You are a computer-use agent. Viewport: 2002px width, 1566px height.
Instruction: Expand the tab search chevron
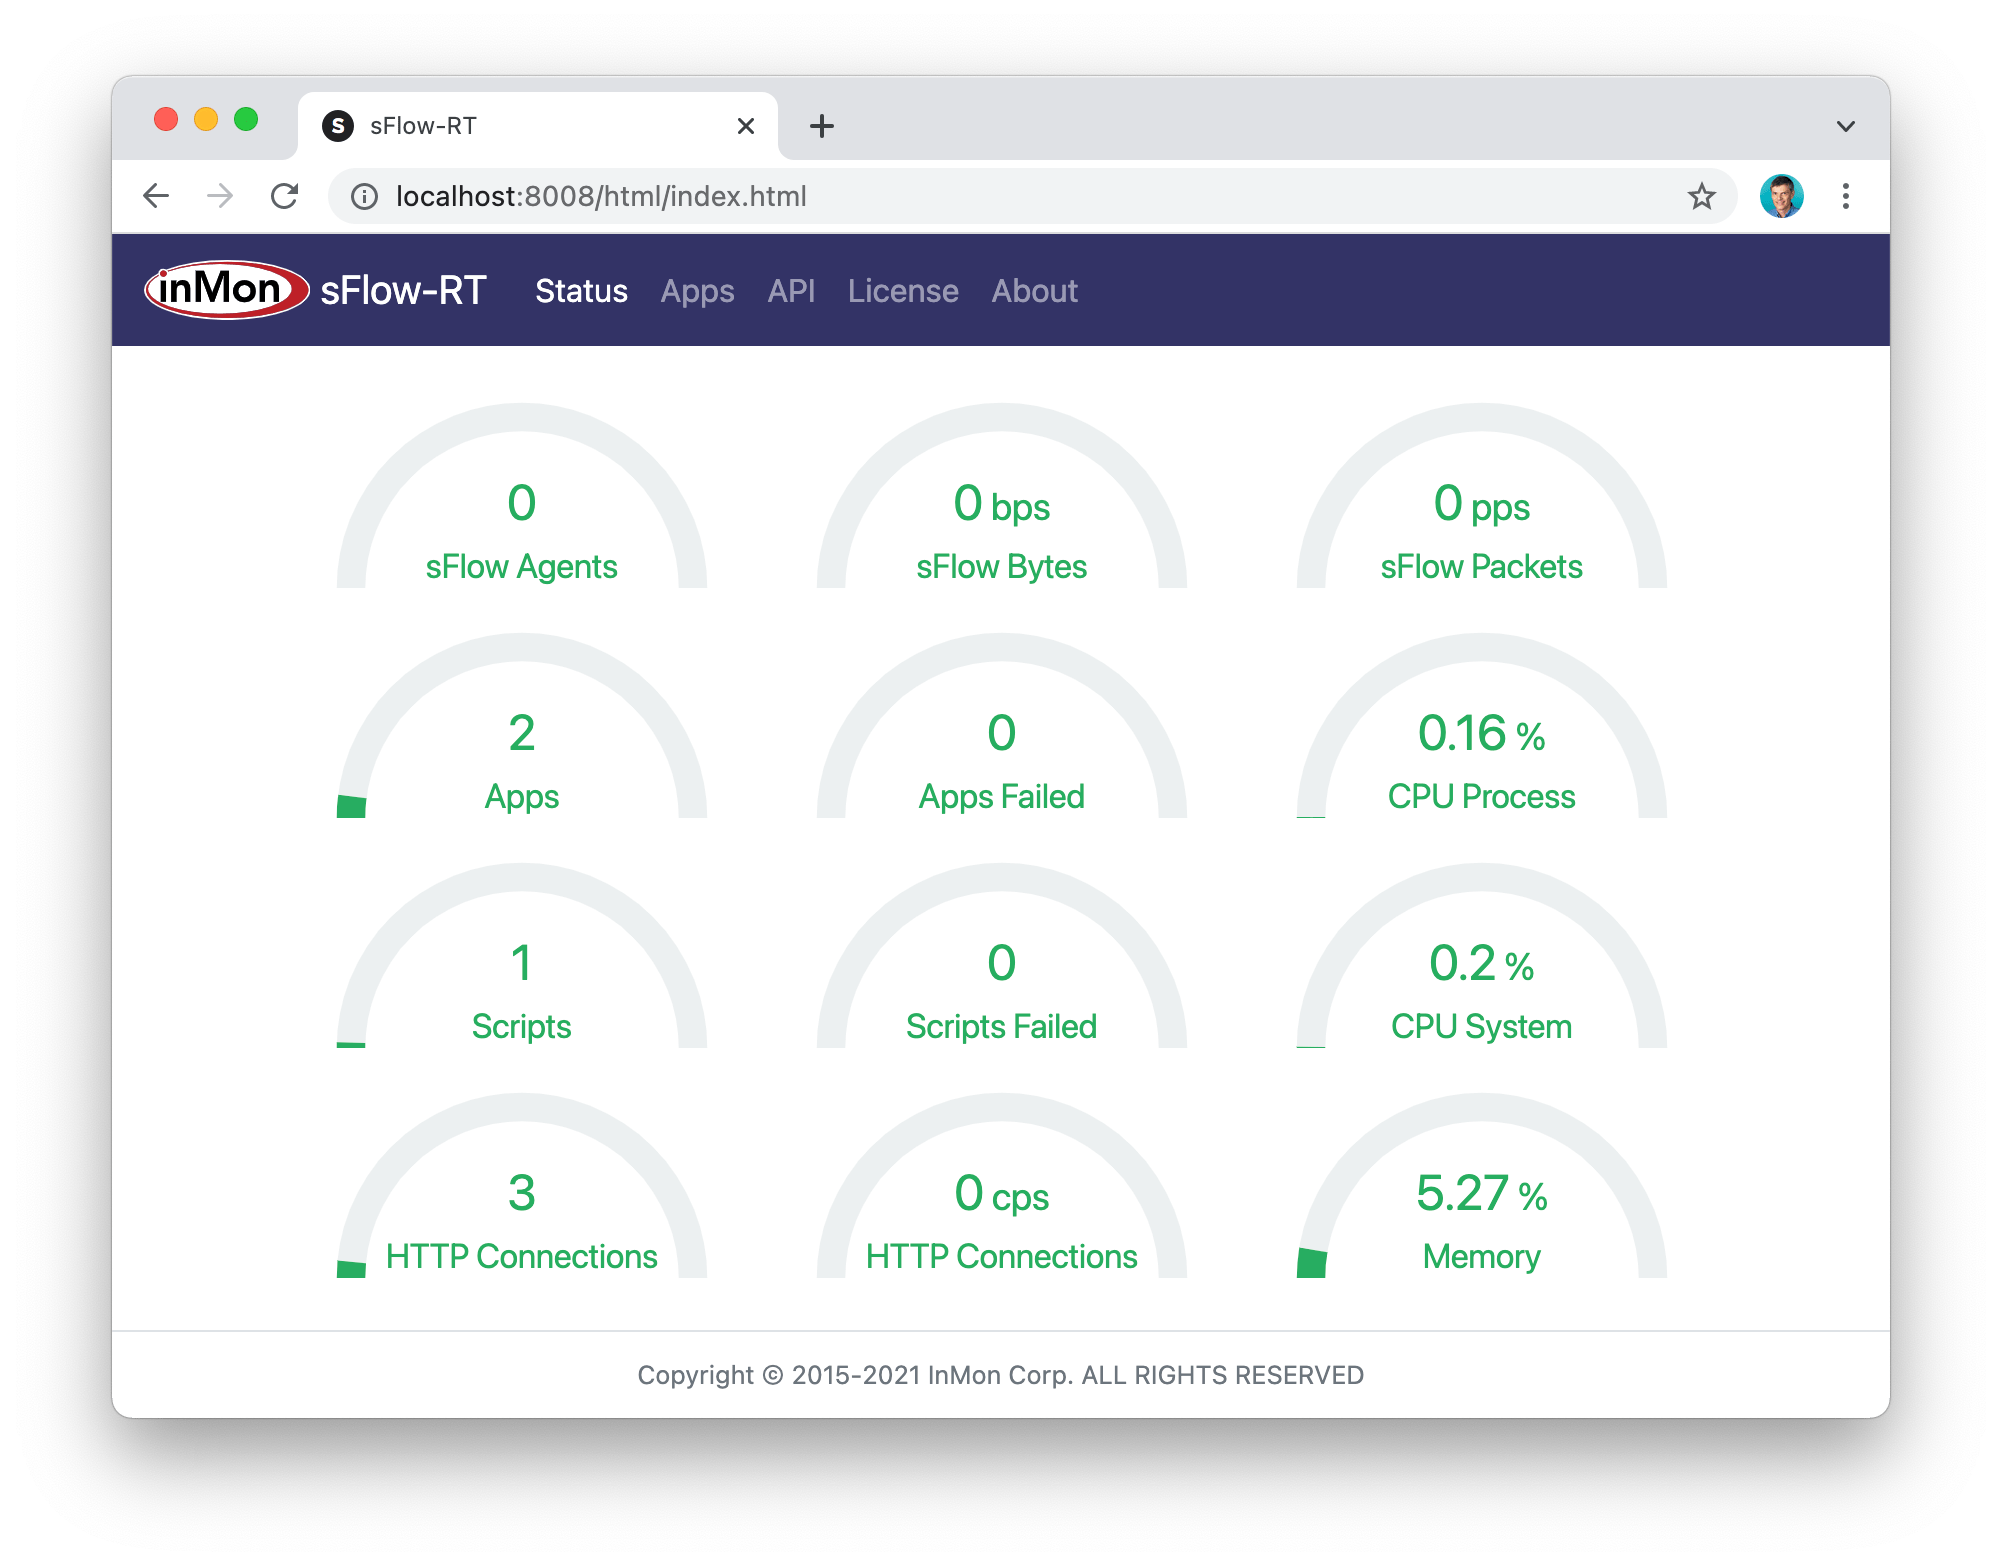1846,126
